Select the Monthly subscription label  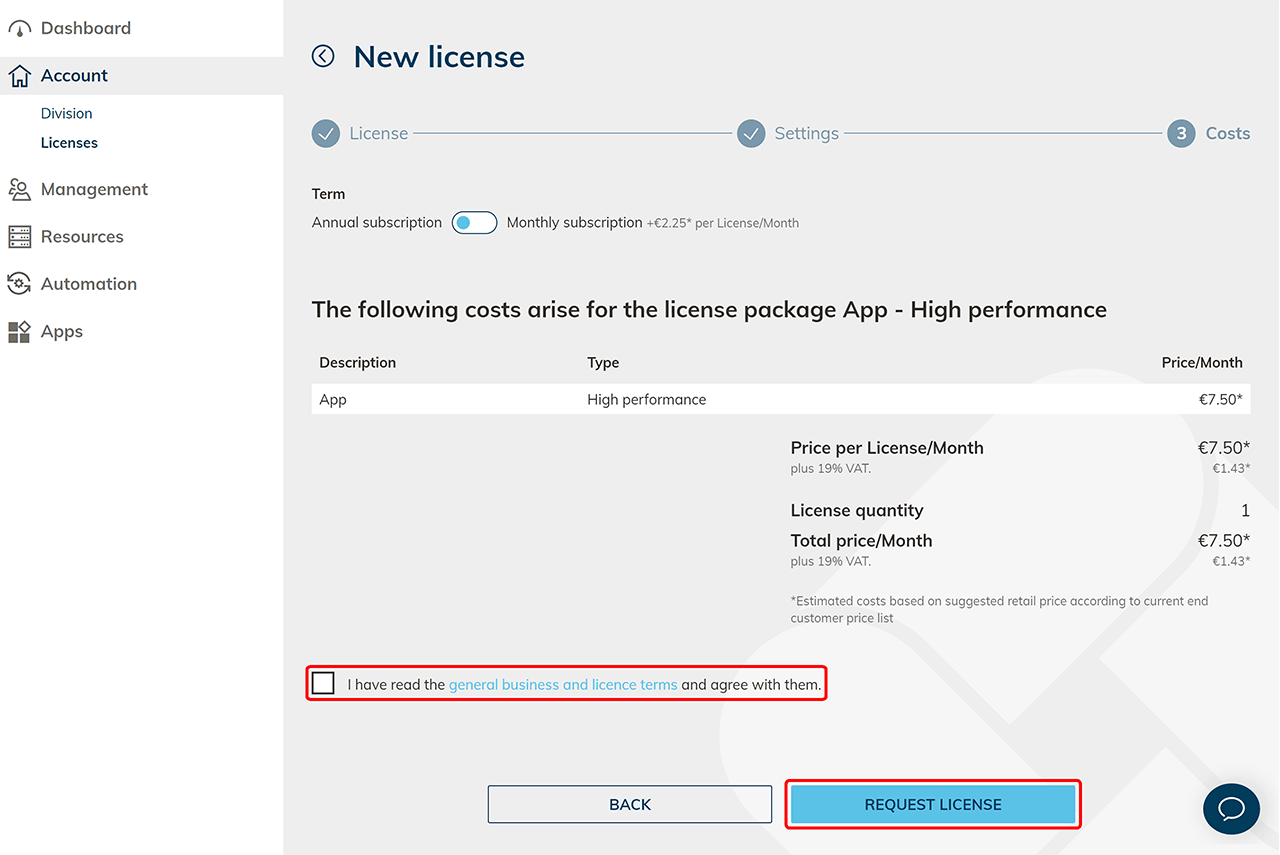(x=574, y=223)
